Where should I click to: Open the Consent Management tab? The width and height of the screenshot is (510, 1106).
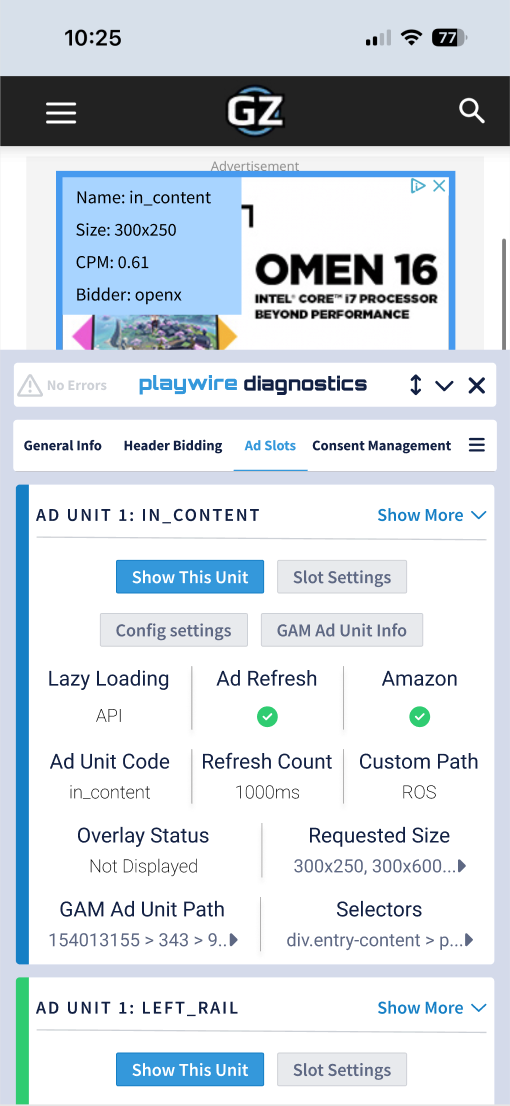(382, 446)
